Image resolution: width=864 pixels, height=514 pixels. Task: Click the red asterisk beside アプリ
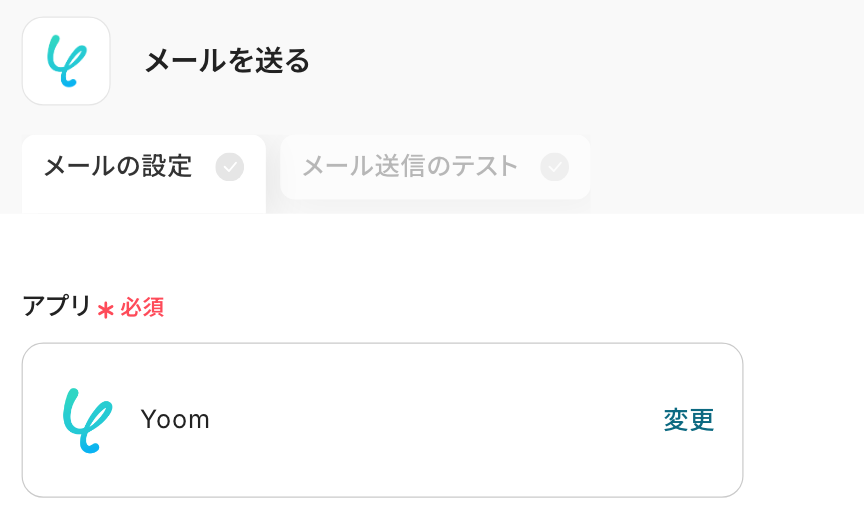106,309
